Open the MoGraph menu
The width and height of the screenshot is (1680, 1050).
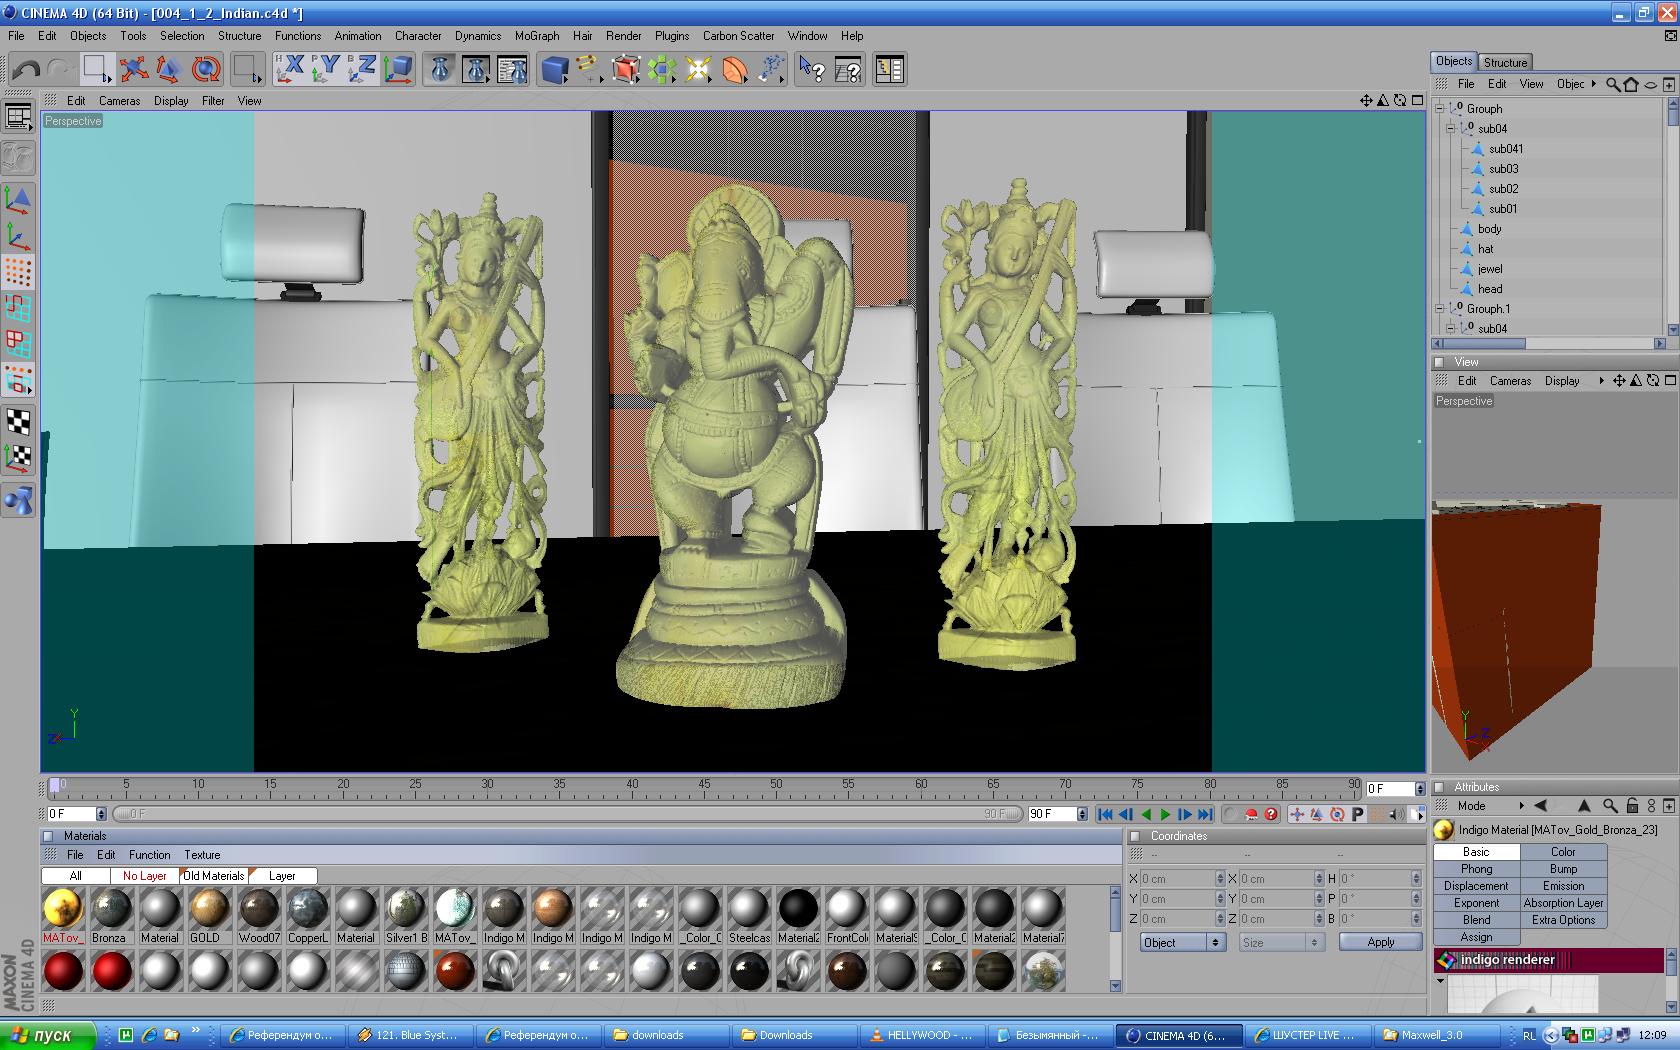[x=537, y=36]
